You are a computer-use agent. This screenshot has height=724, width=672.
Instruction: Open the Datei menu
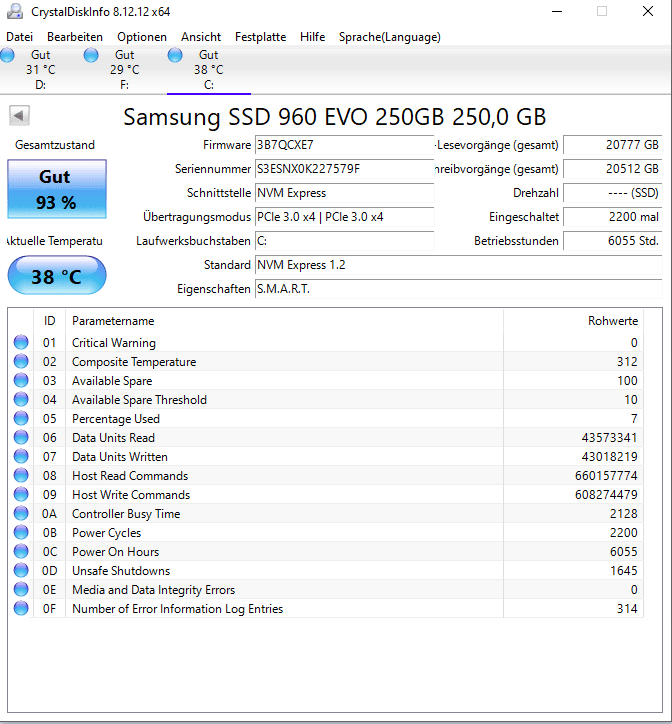(19, 37)
